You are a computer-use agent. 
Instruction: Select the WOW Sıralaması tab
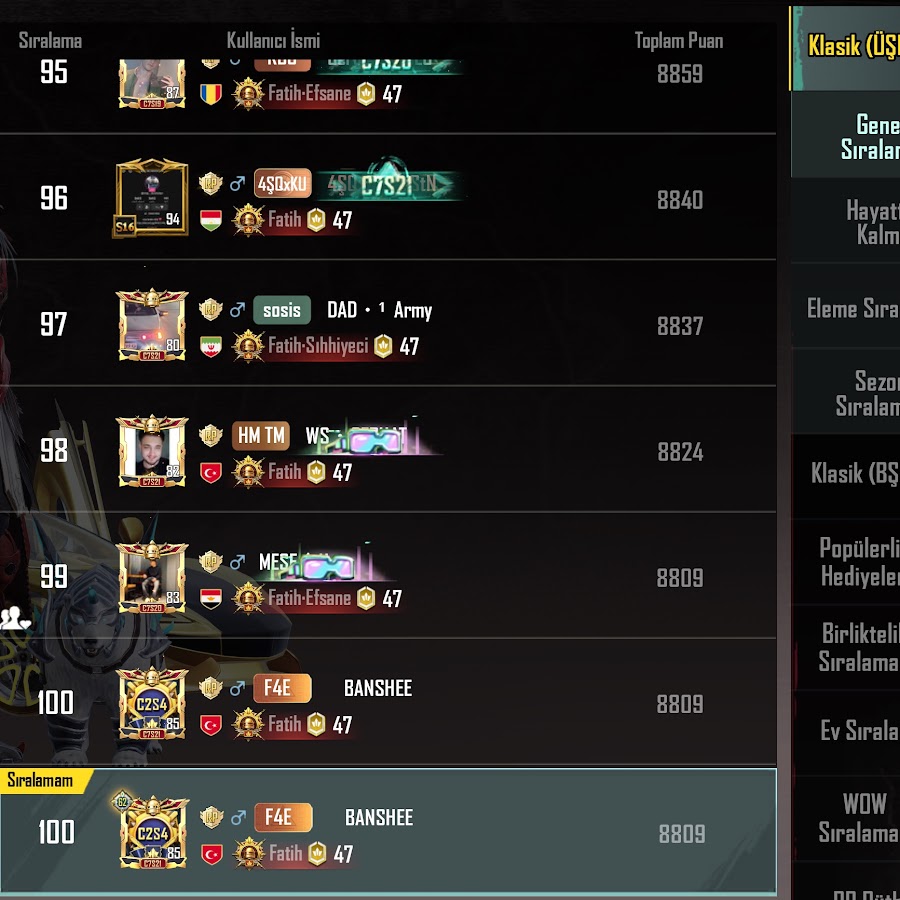[845, 817]
